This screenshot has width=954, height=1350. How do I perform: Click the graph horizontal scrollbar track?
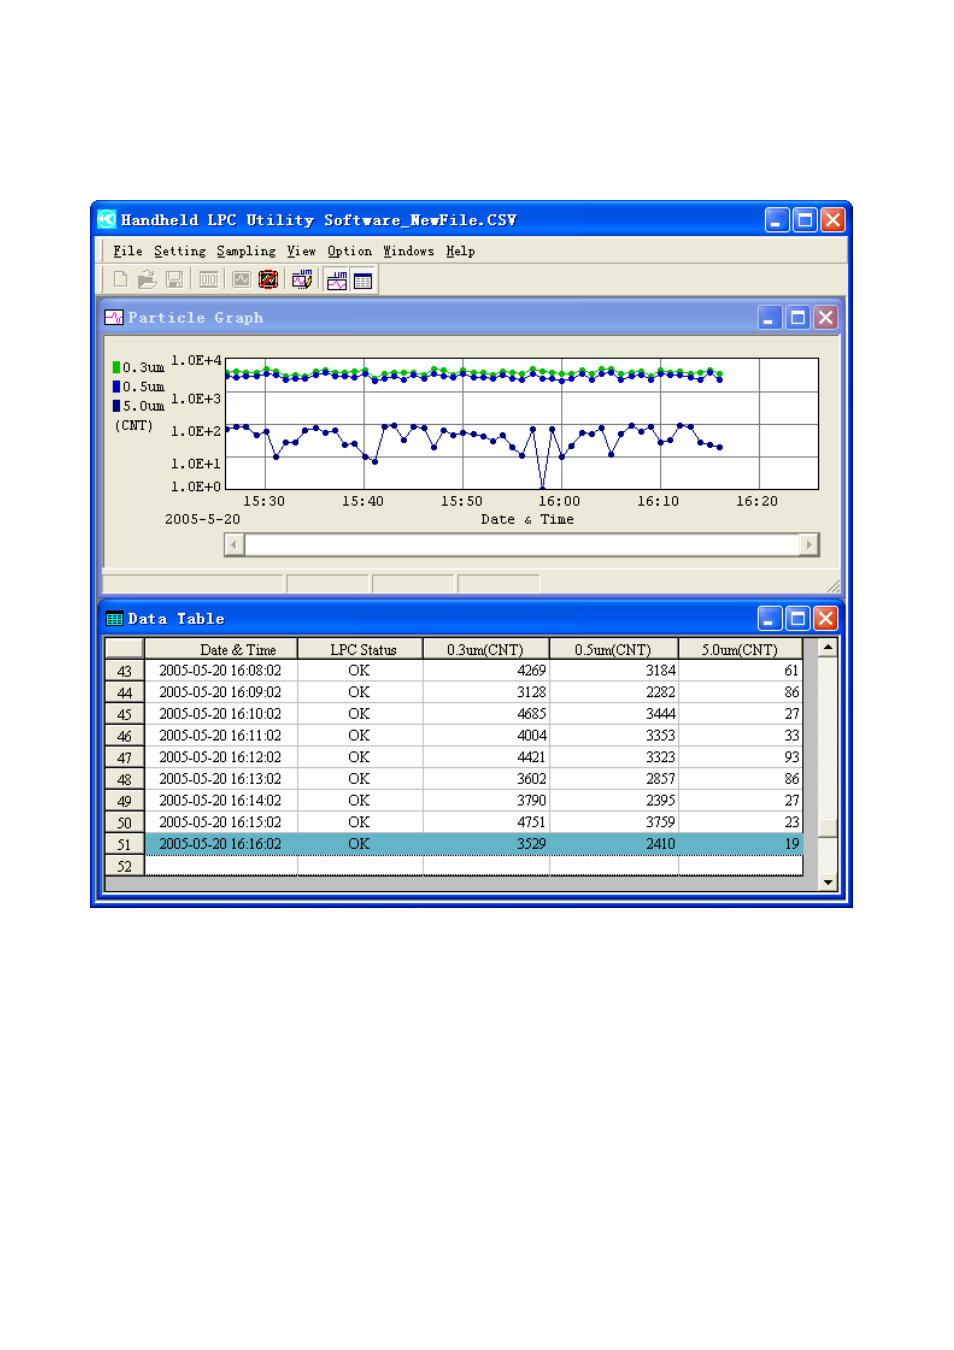click(x=522, y=545)
